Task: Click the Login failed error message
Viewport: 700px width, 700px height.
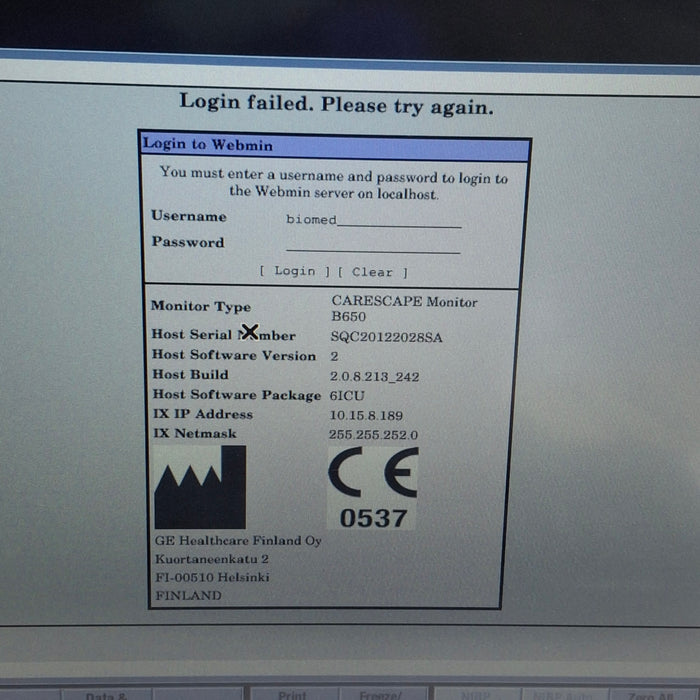Action: tap(336, 104)
